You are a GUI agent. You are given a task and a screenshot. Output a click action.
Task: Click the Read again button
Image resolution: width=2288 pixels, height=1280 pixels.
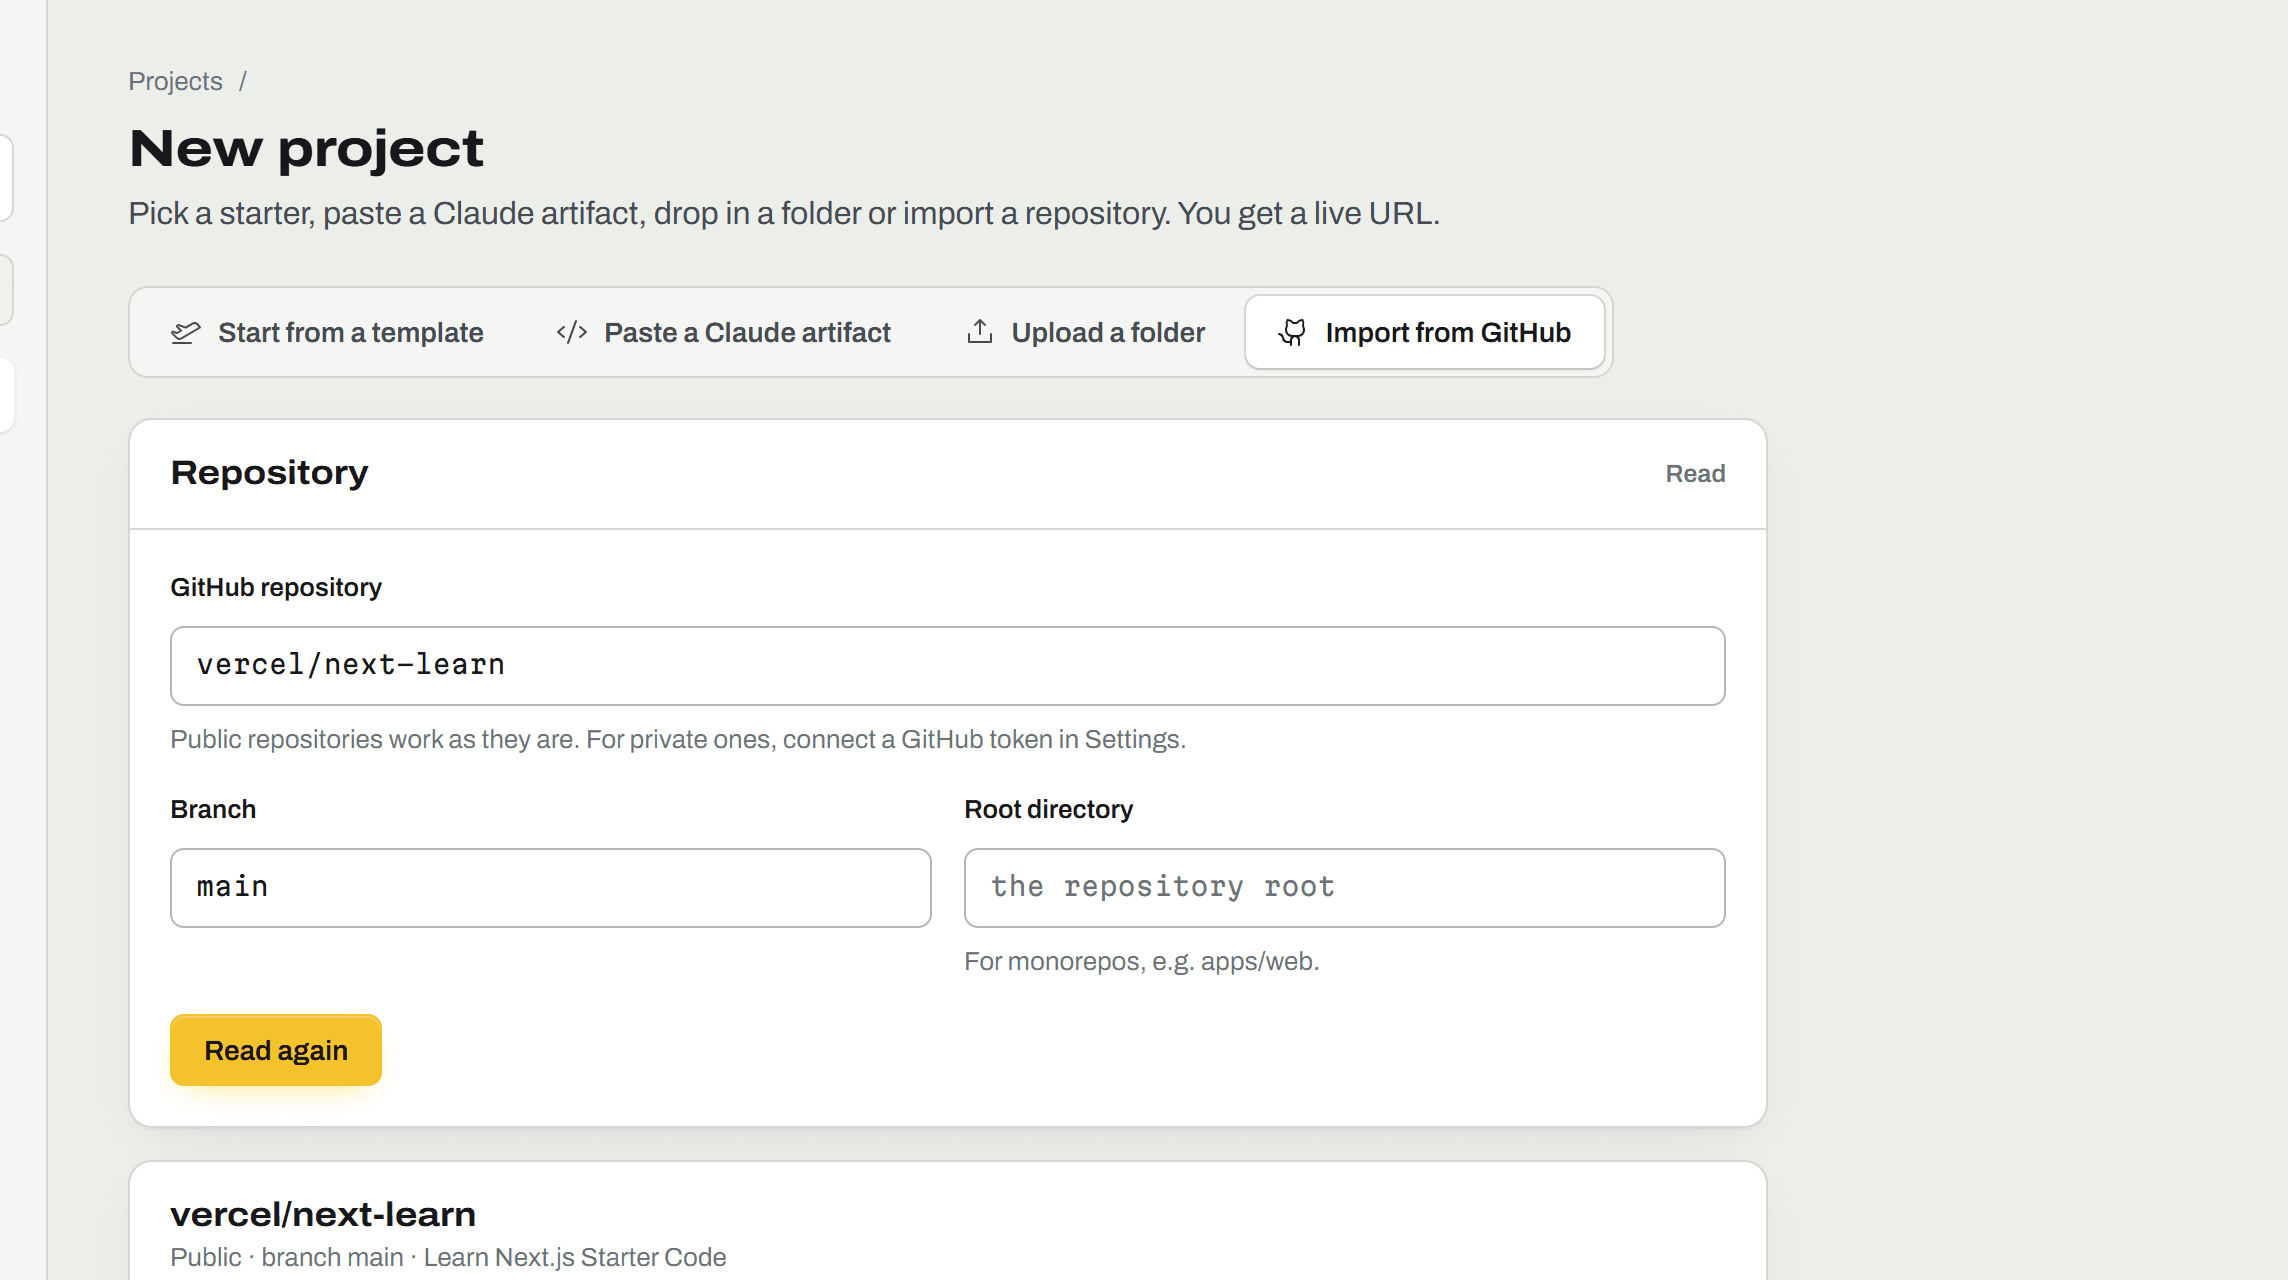[276, 1051]
